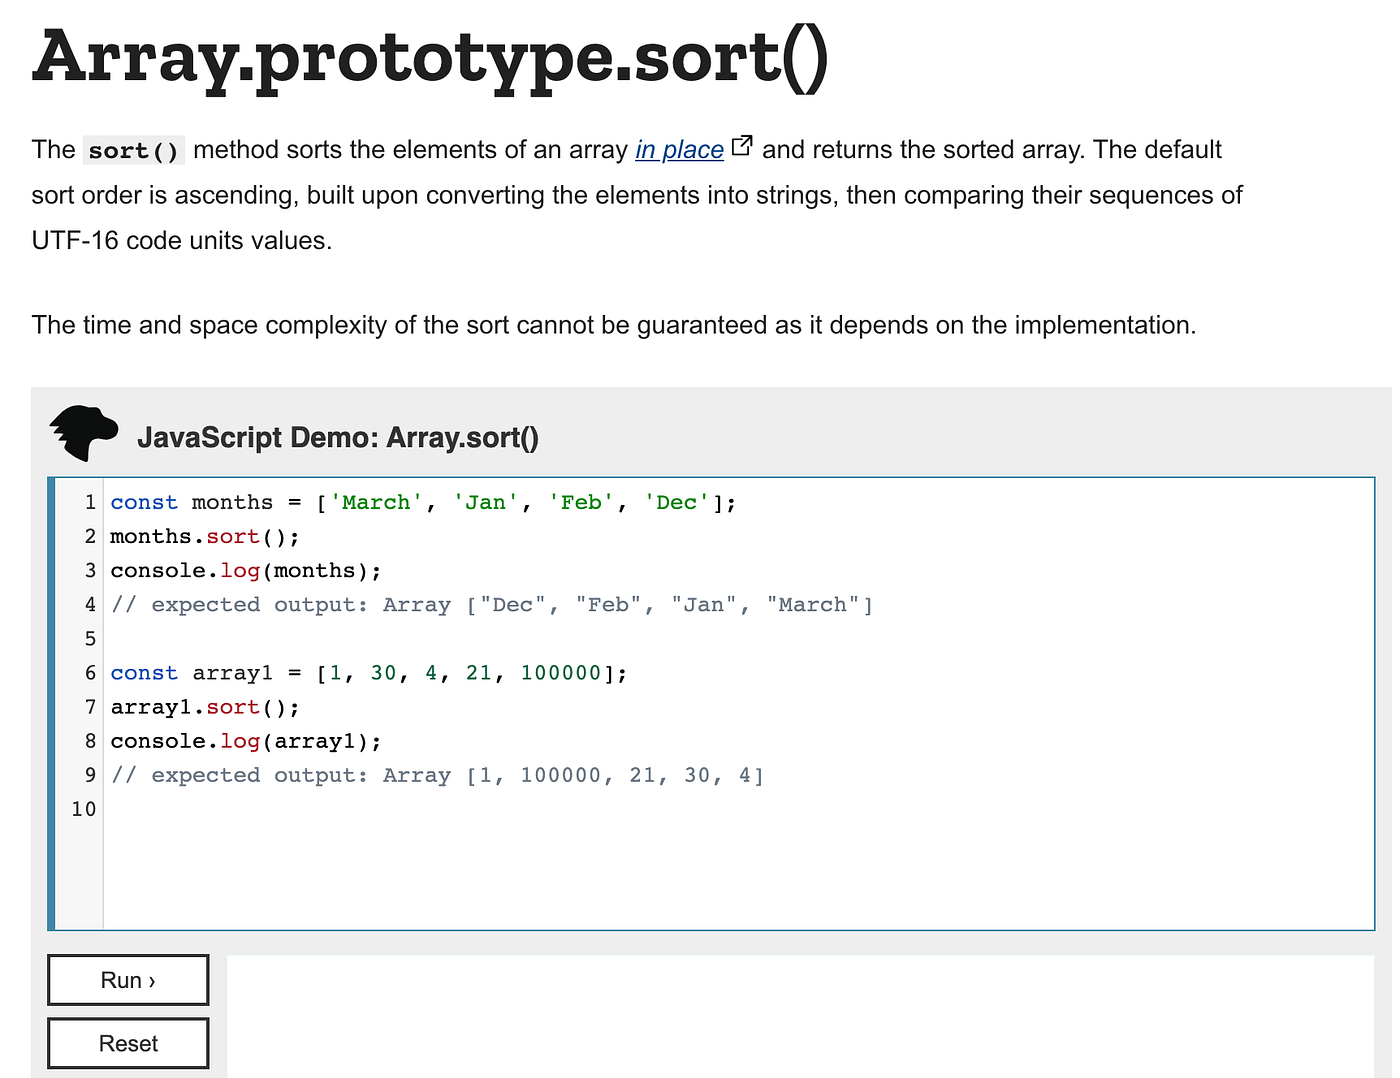
Task: Click line number 5 in the gutter
Action: tap(90, 639)
